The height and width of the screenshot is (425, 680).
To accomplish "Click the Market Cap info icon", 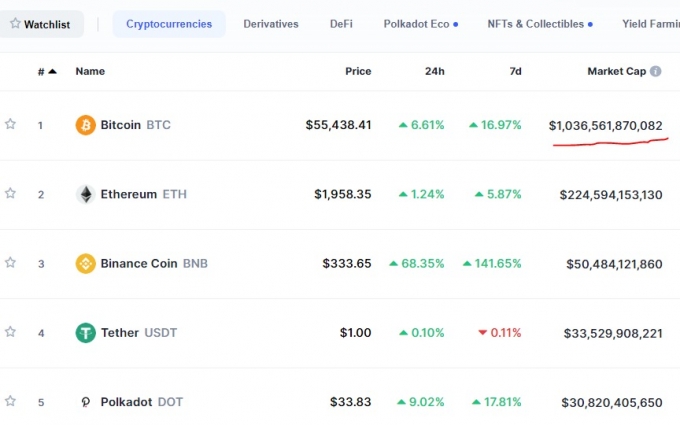I will pos(655,71).
